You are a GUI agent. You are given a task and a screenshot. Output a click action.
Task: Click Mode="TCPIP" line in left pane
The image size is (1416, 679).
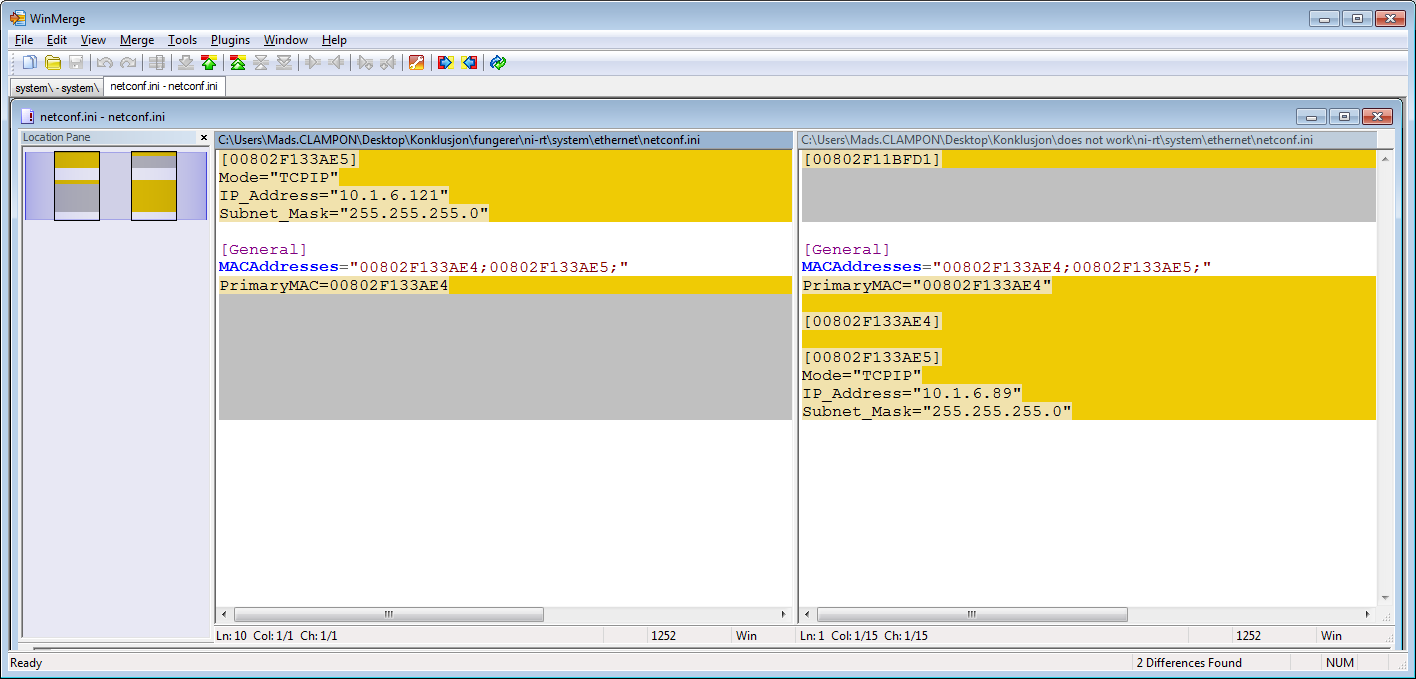pos(279,177)
